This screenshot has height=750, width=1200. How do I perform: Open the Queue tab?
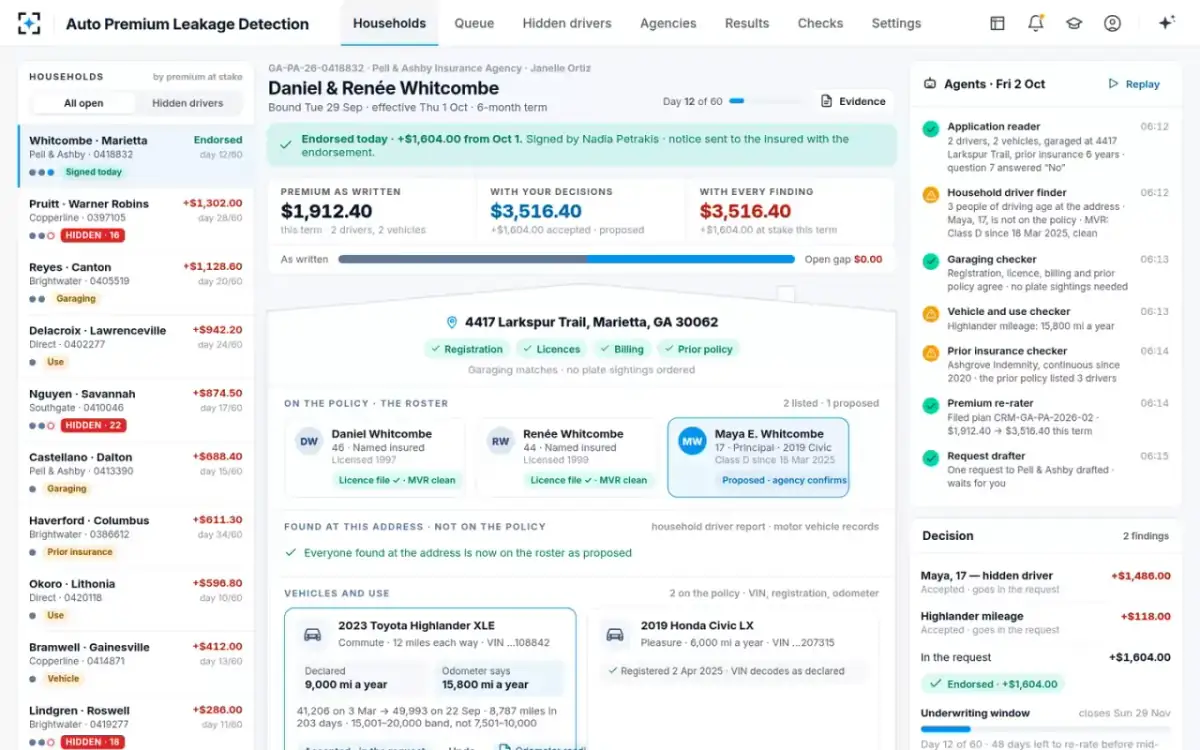click(x=474, y=23)
